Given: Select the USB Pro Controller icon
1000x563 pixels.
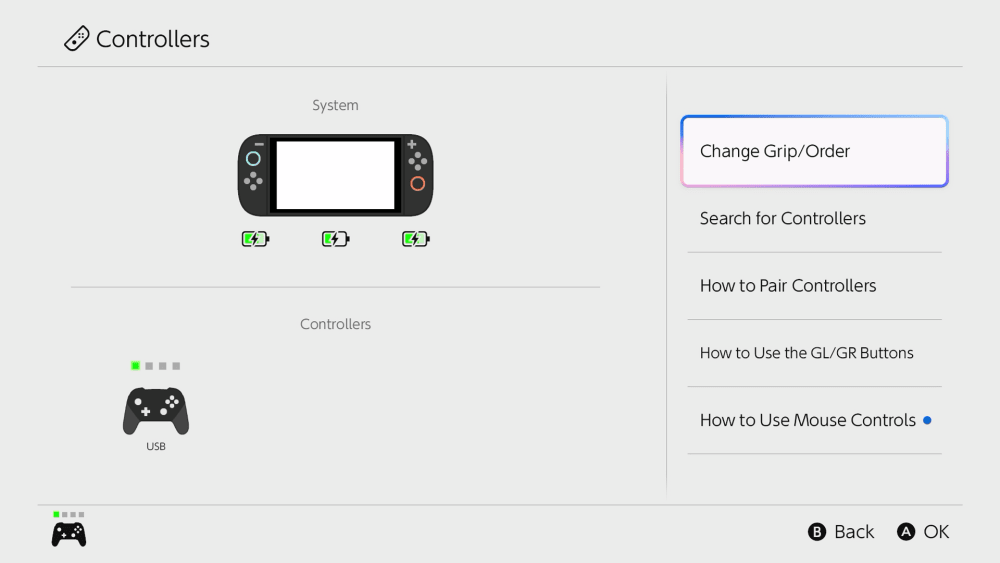Looking at the screenshot, I should click(156, 411).
